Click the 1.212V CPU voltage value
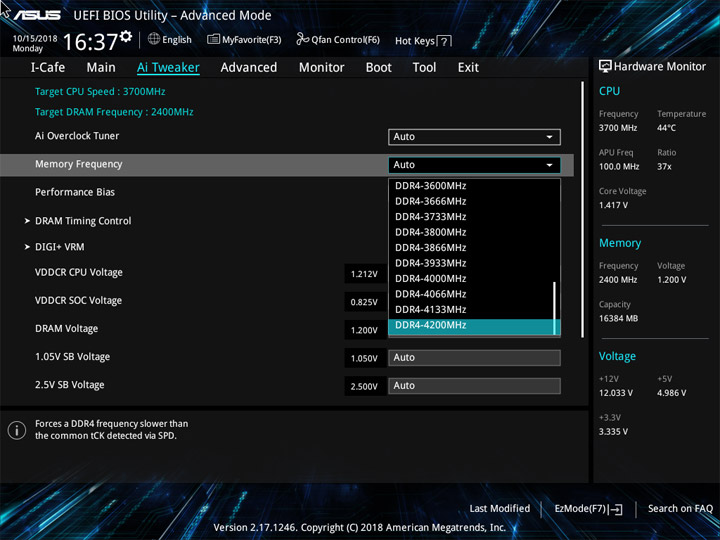This screenshot has height=540, width=720. point(364,274)
